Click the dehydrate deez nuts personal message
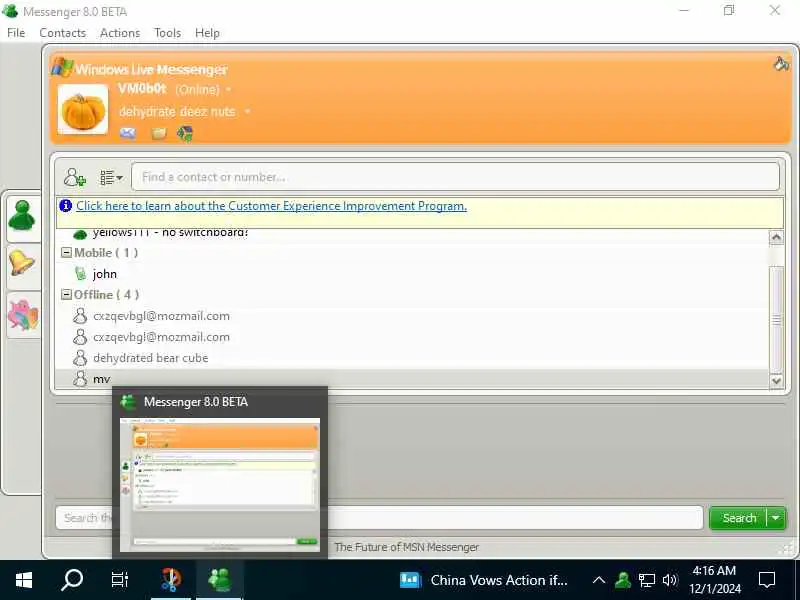 pos(177,111)
